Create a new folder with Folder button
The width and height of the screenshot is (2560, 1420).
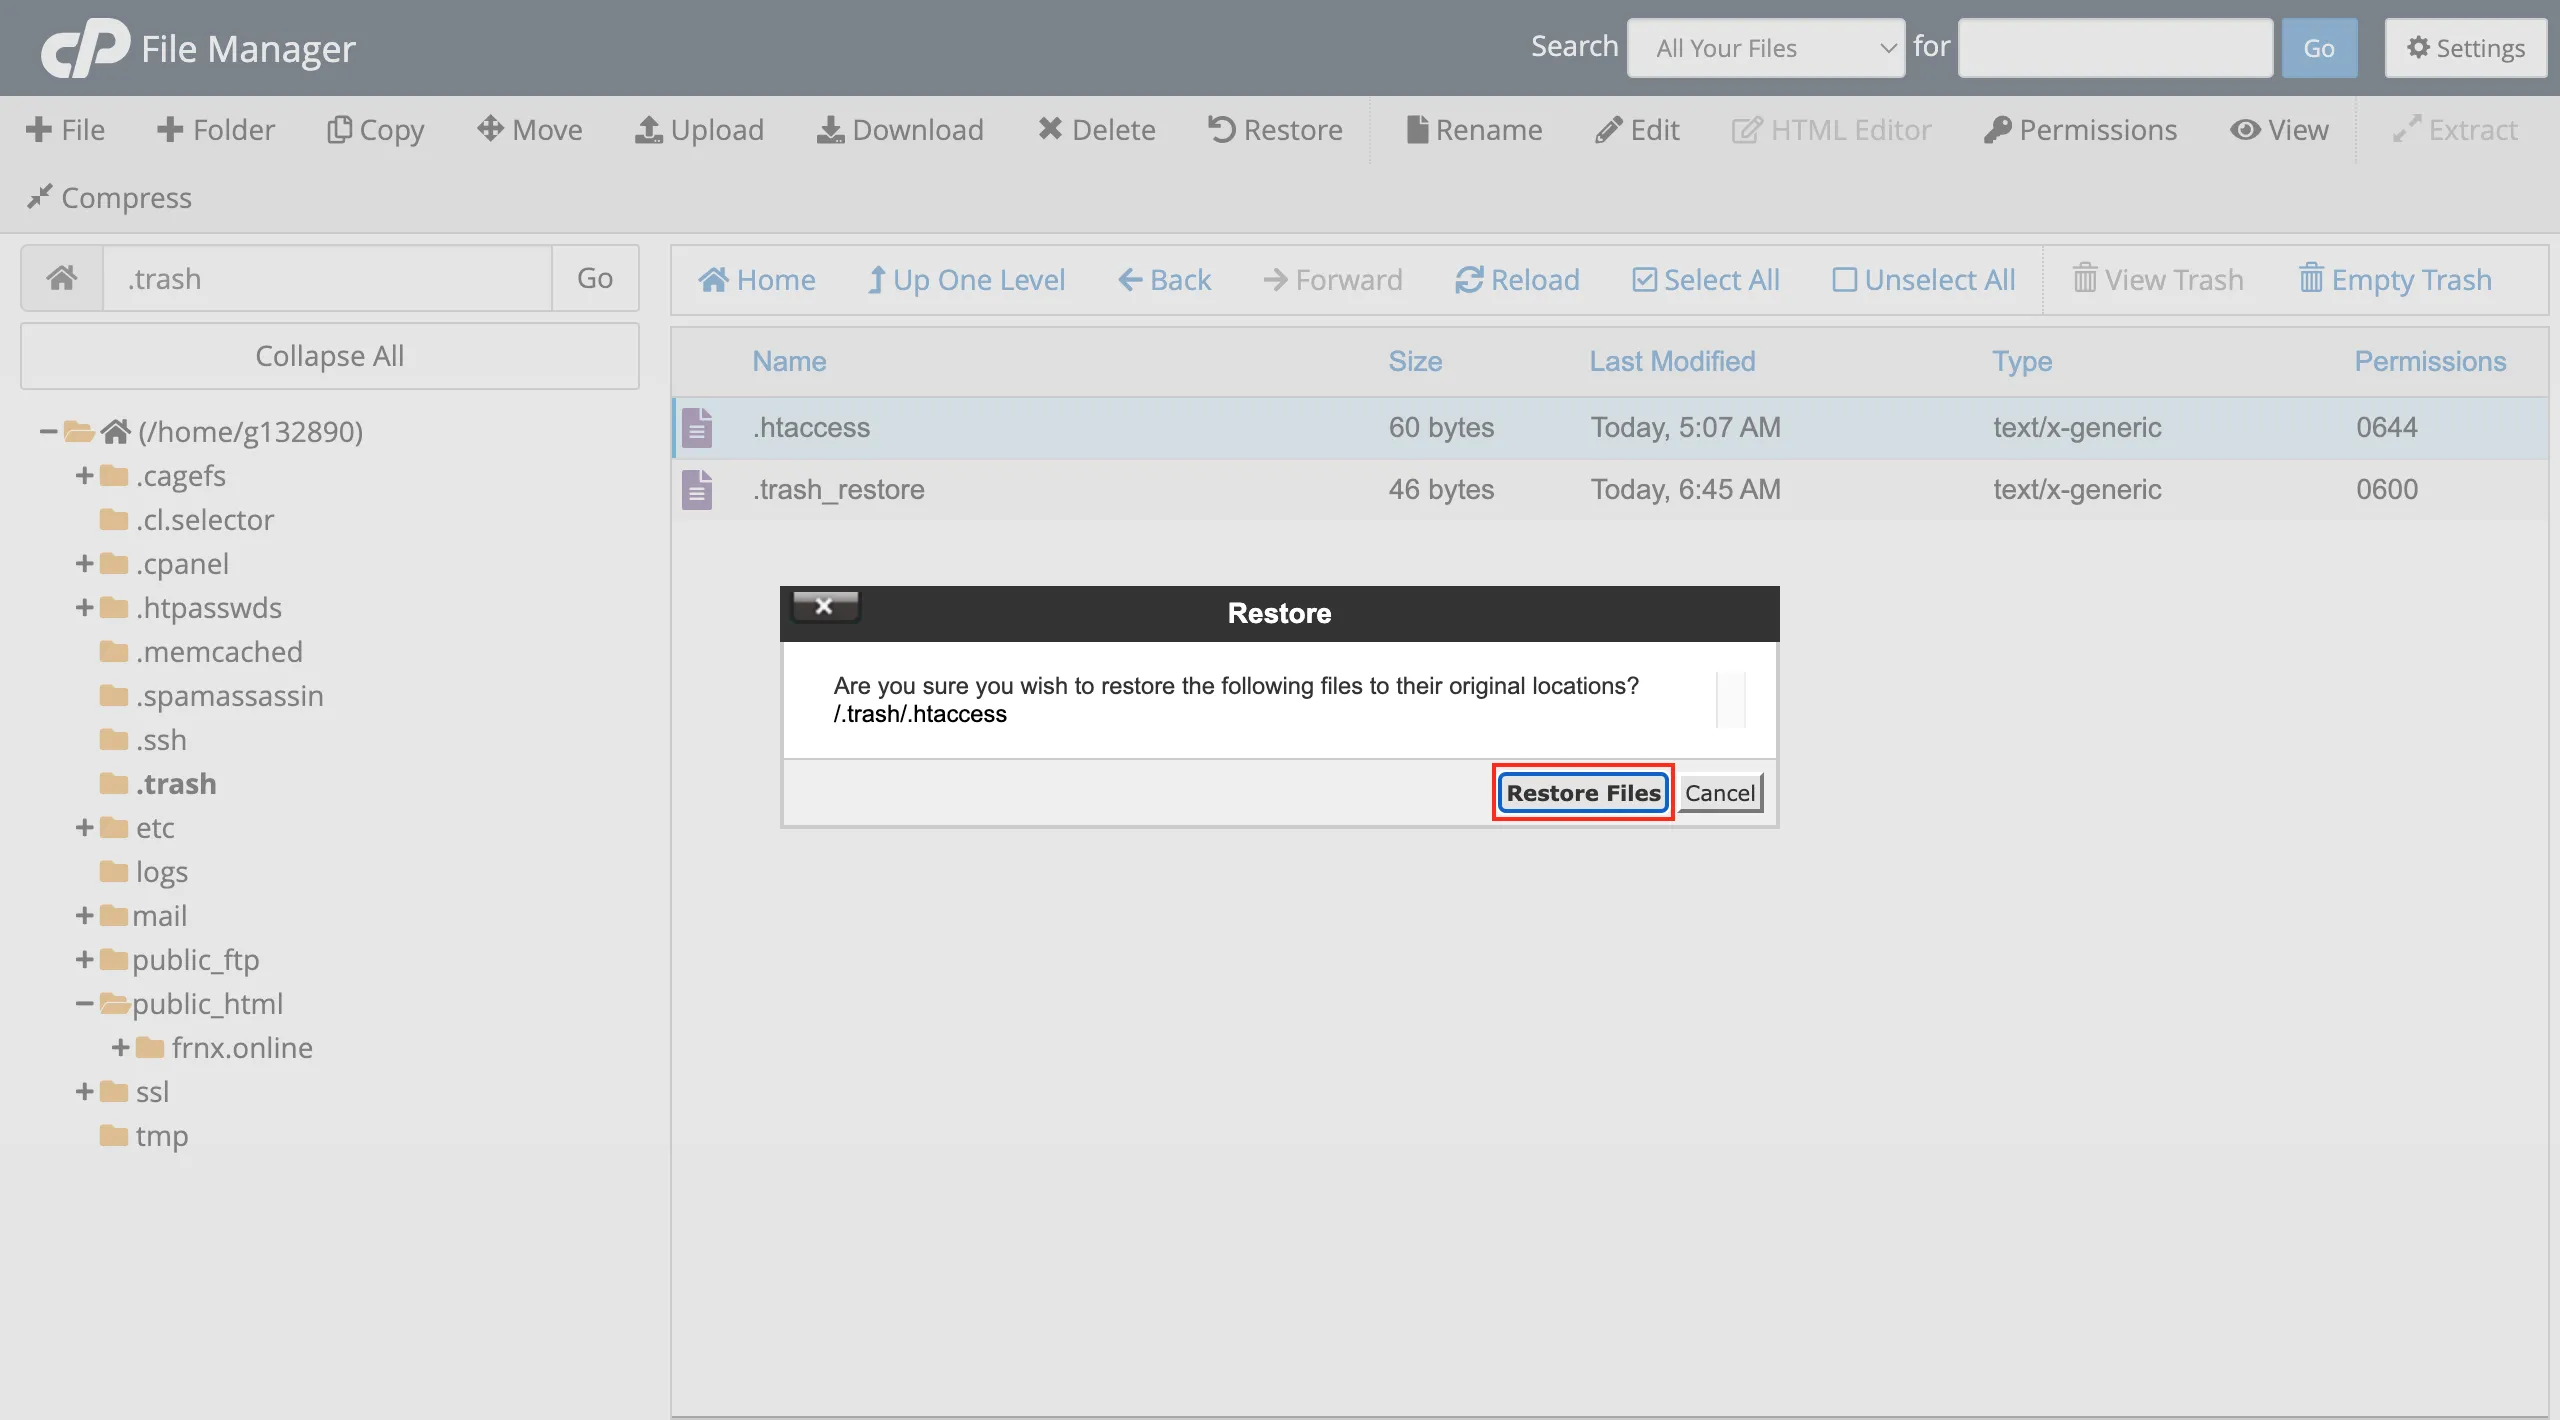point(215,129)
